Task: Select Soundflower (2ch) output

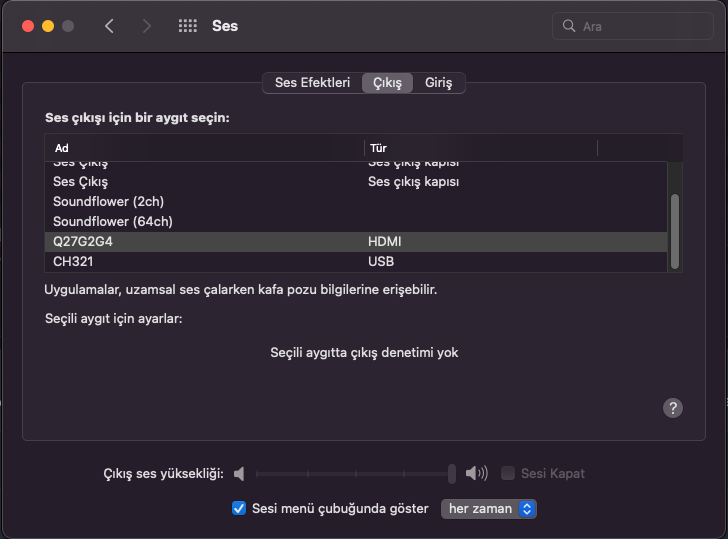Action: point(356,201)
